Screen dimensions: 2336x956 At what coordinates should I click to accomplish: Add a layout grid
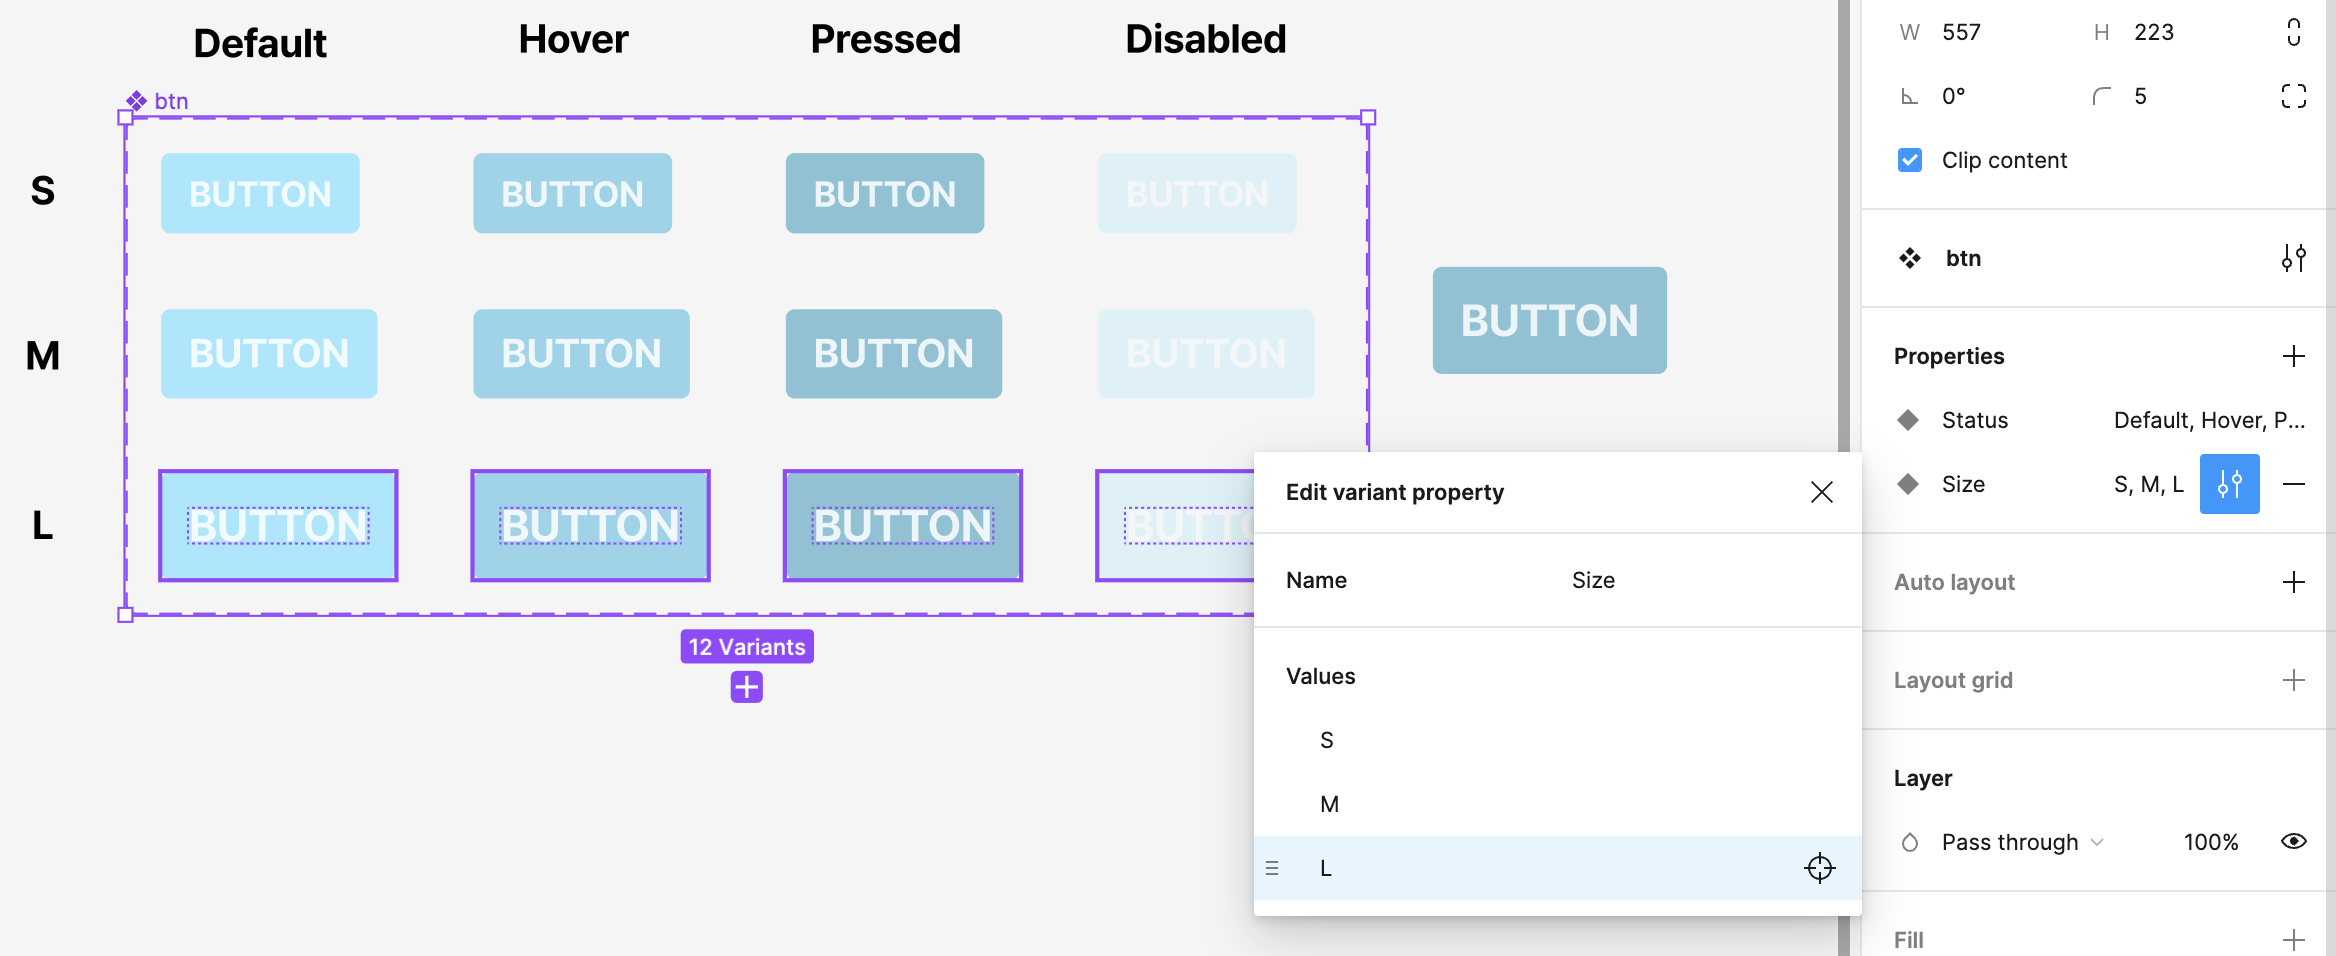click(x=2293, y=680)
